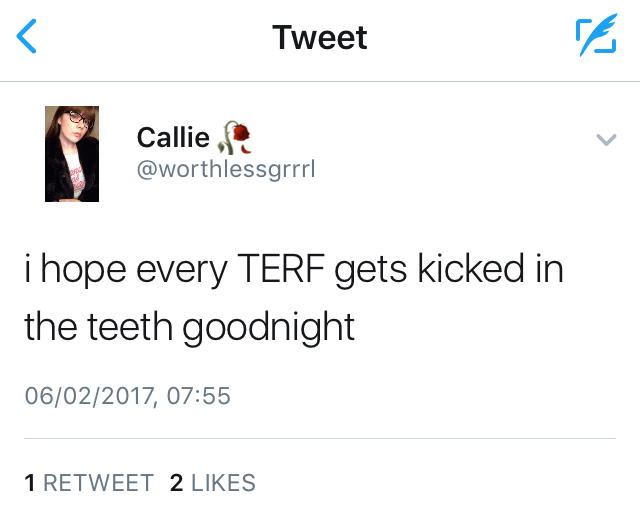Click the 07:55 time stamp
The height and width of the screenshot is (517, 640).
tap(199, 397)
